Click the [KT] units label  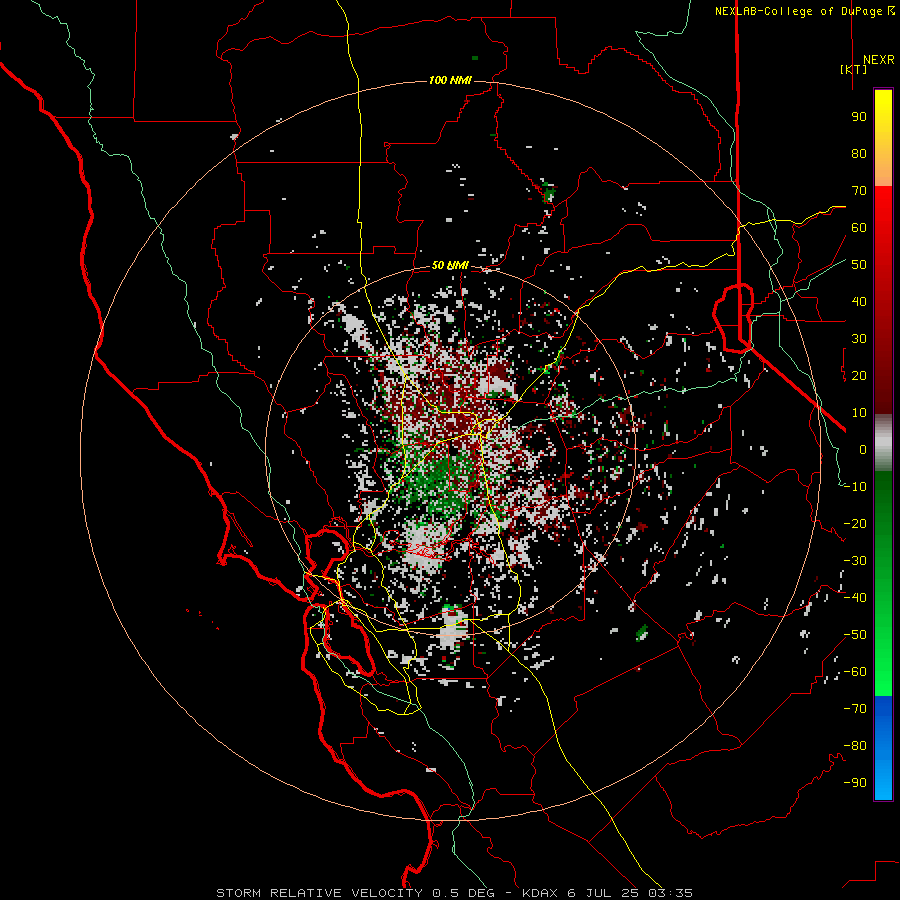point(853,69)
